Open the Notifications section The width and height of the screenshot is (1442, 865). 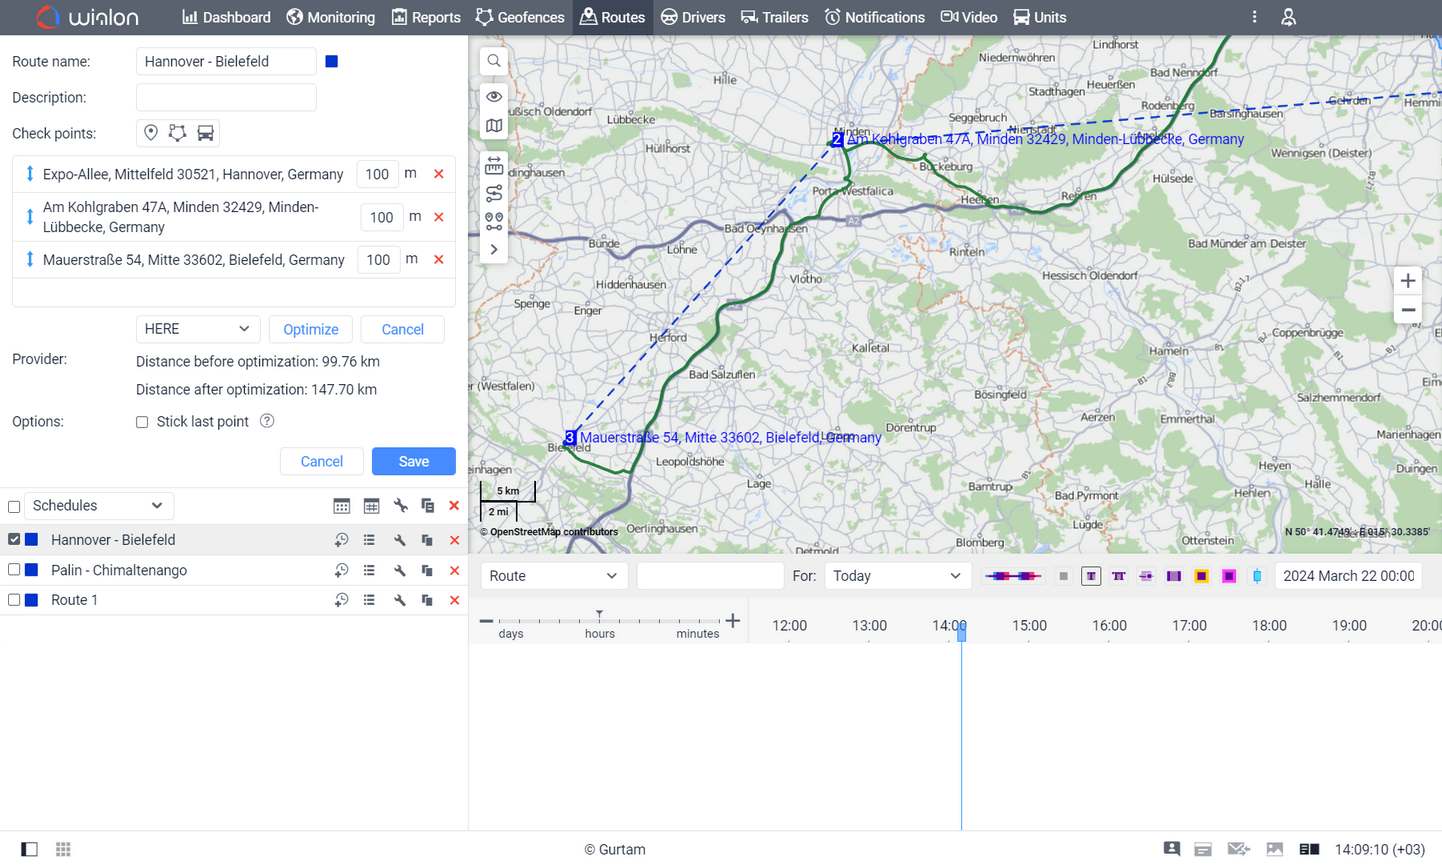[x=874, y=17]
